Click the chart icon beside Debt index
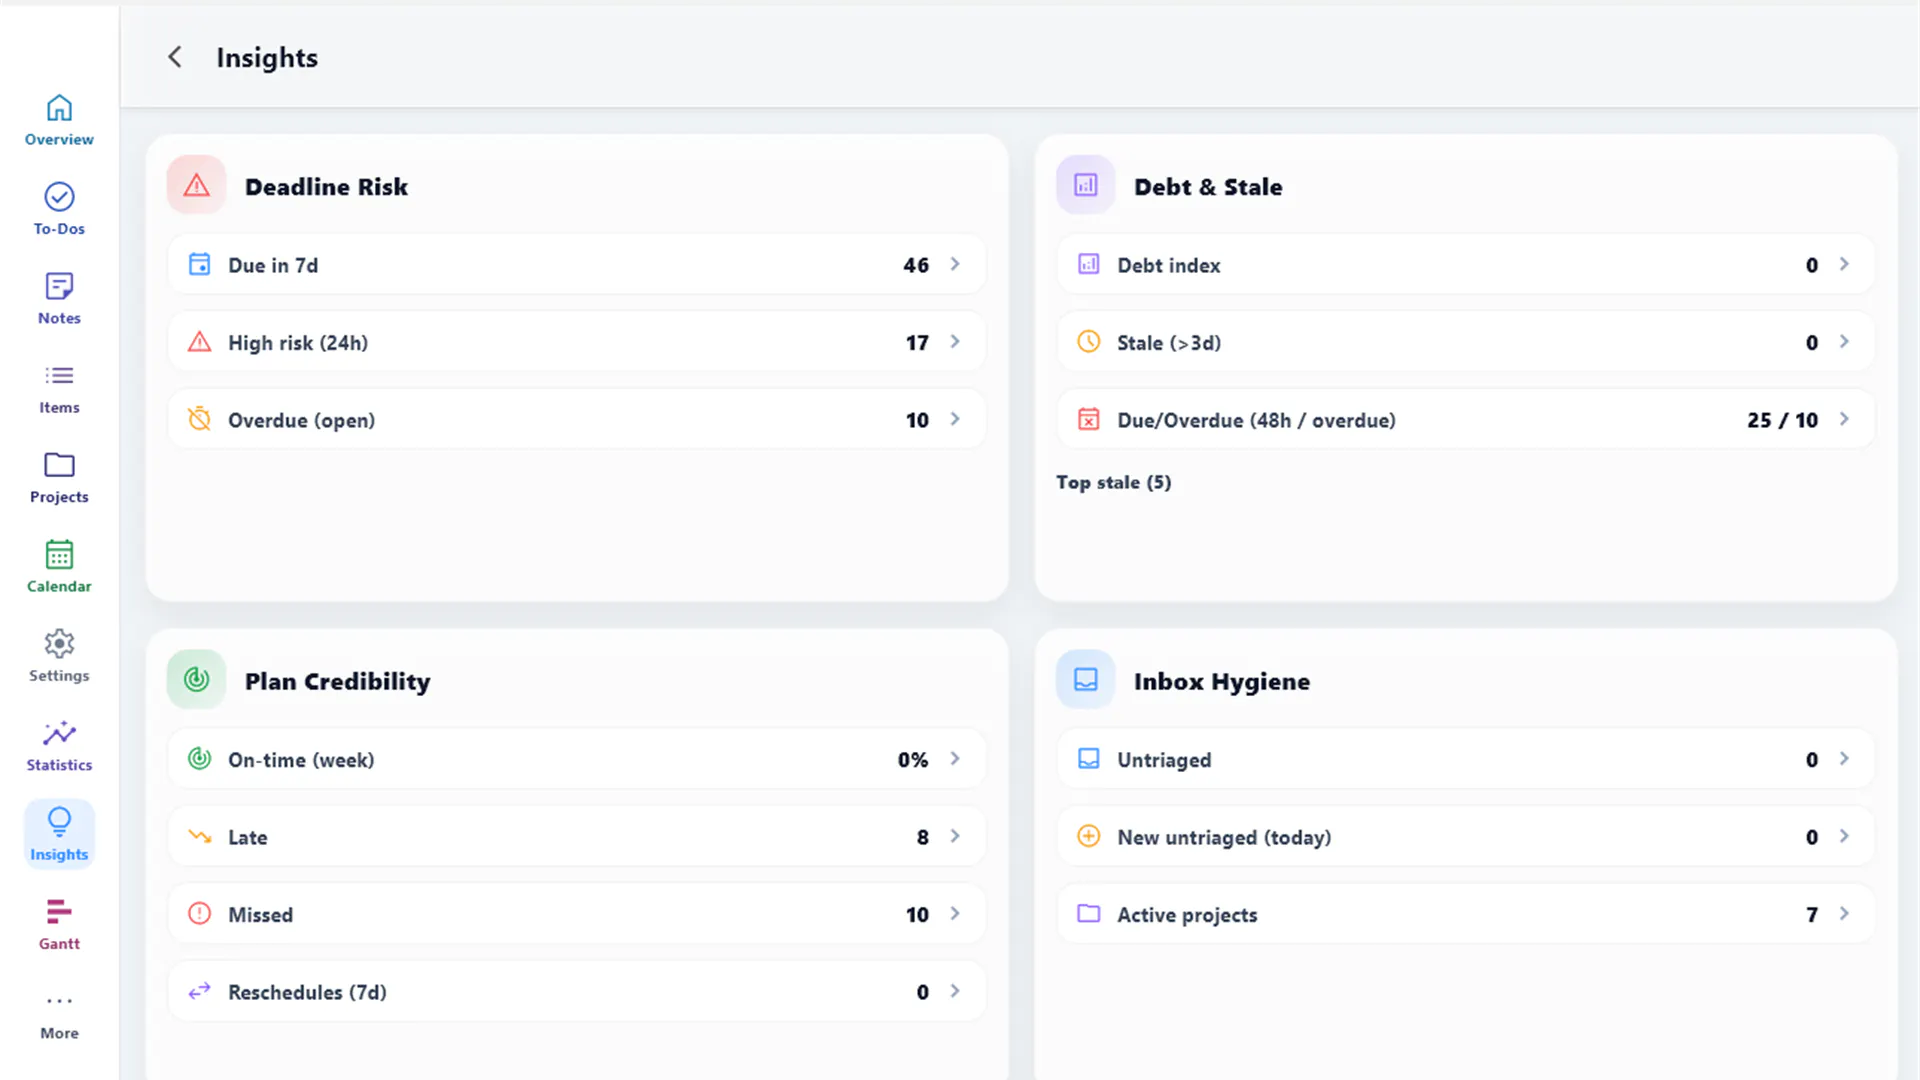This screenshot has height=1080, width=1920. click(1089, 264)
